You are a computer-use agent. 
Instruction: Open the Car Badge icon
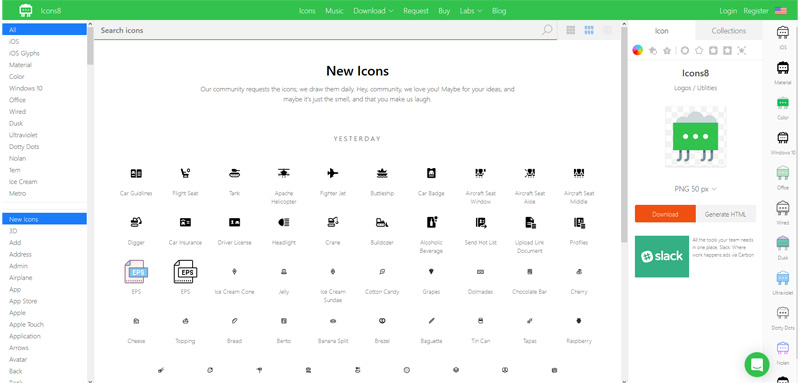[431, 173]
